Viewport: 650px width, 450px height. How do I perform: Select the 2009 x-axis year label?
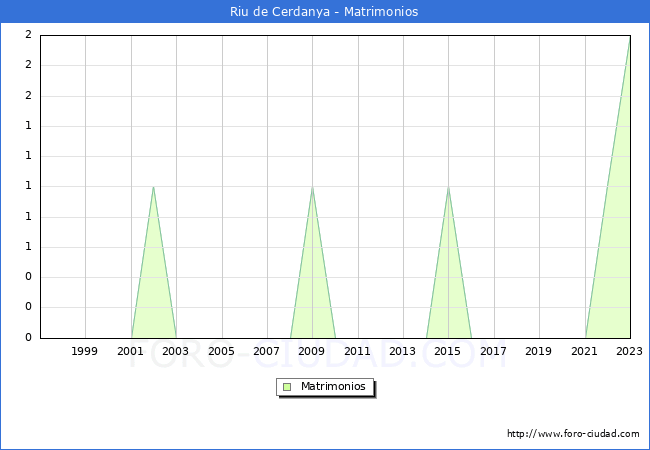click(x=312, y=351)
